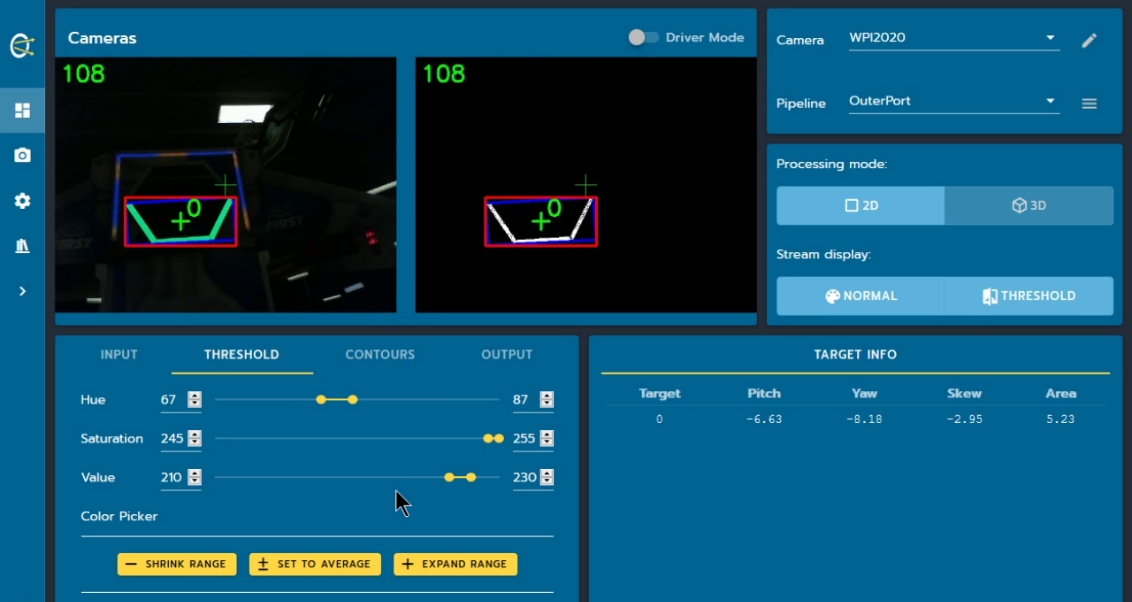Viewport: 1132px width, 602px height.
Task: Open the camera settings icon in sidebar
Action: pos(22,155)
